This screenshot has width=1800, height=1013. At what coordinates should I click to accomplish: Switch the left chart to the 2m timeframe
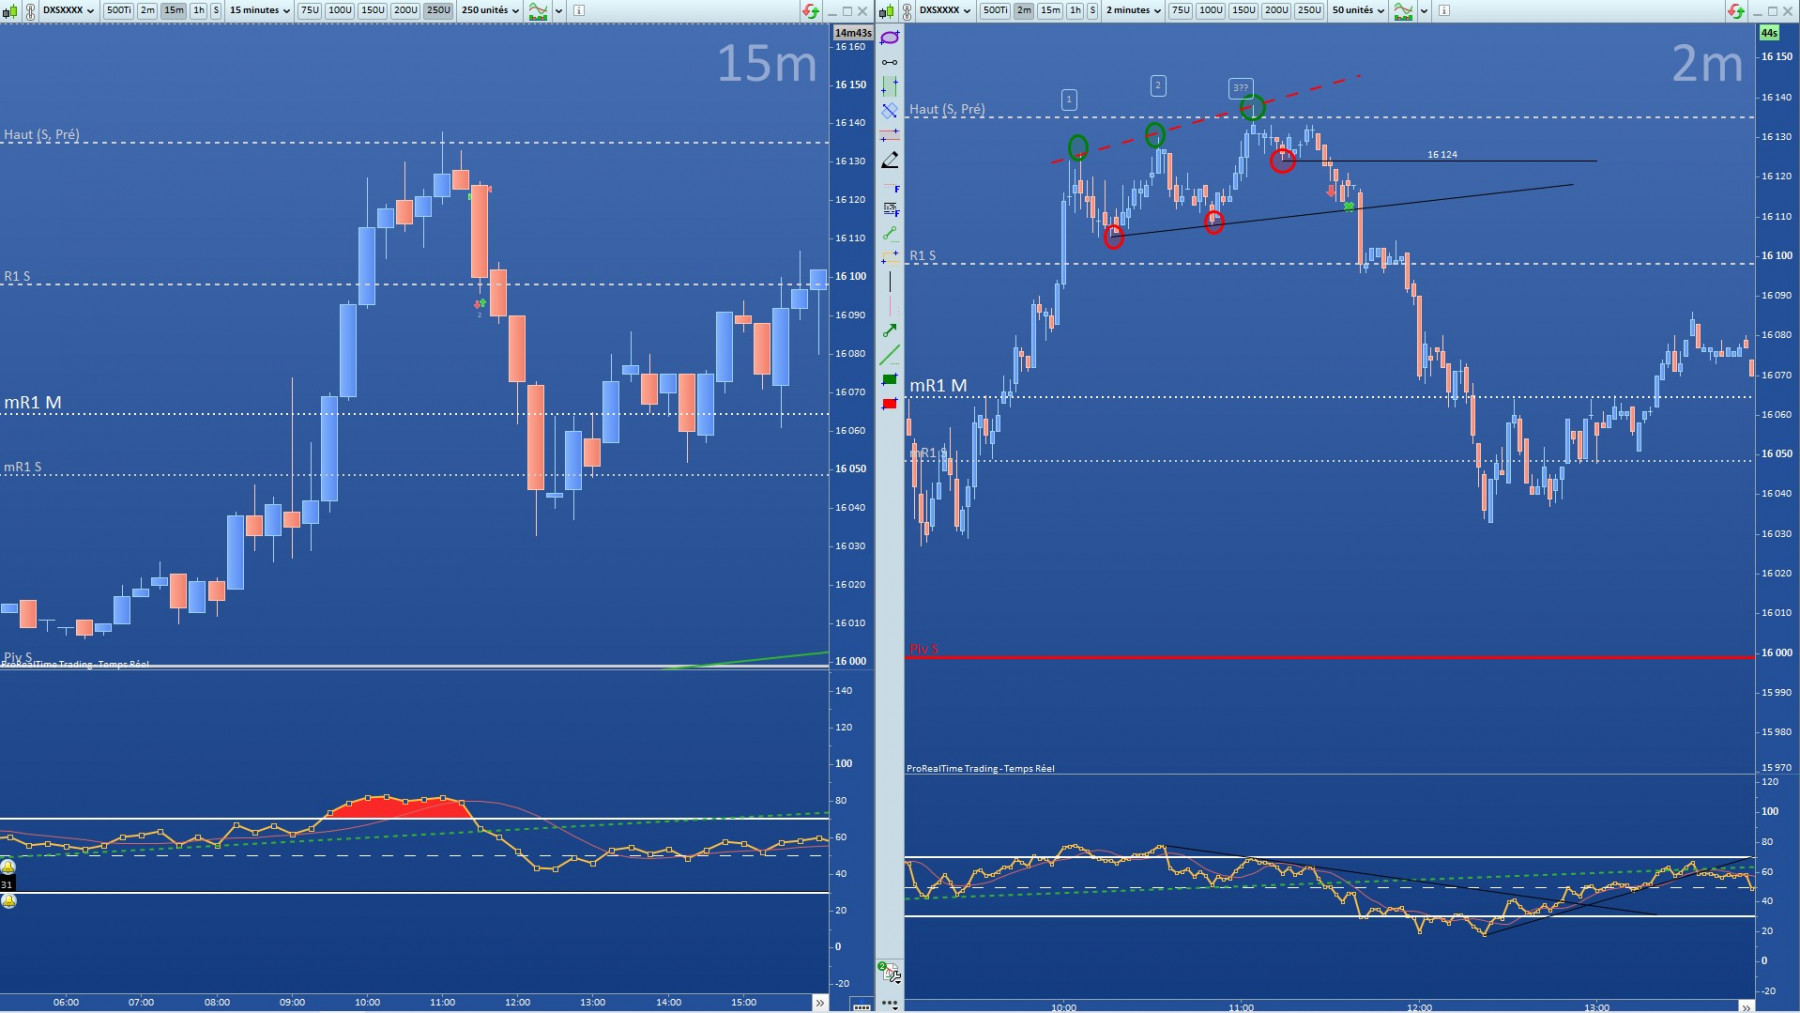147,10
